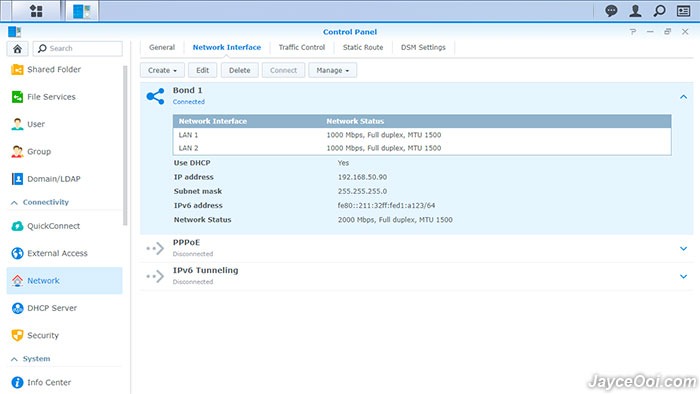Screen dimensions: 700x394
Task: Expand the PPPoE section
Action: coord(683,249)
